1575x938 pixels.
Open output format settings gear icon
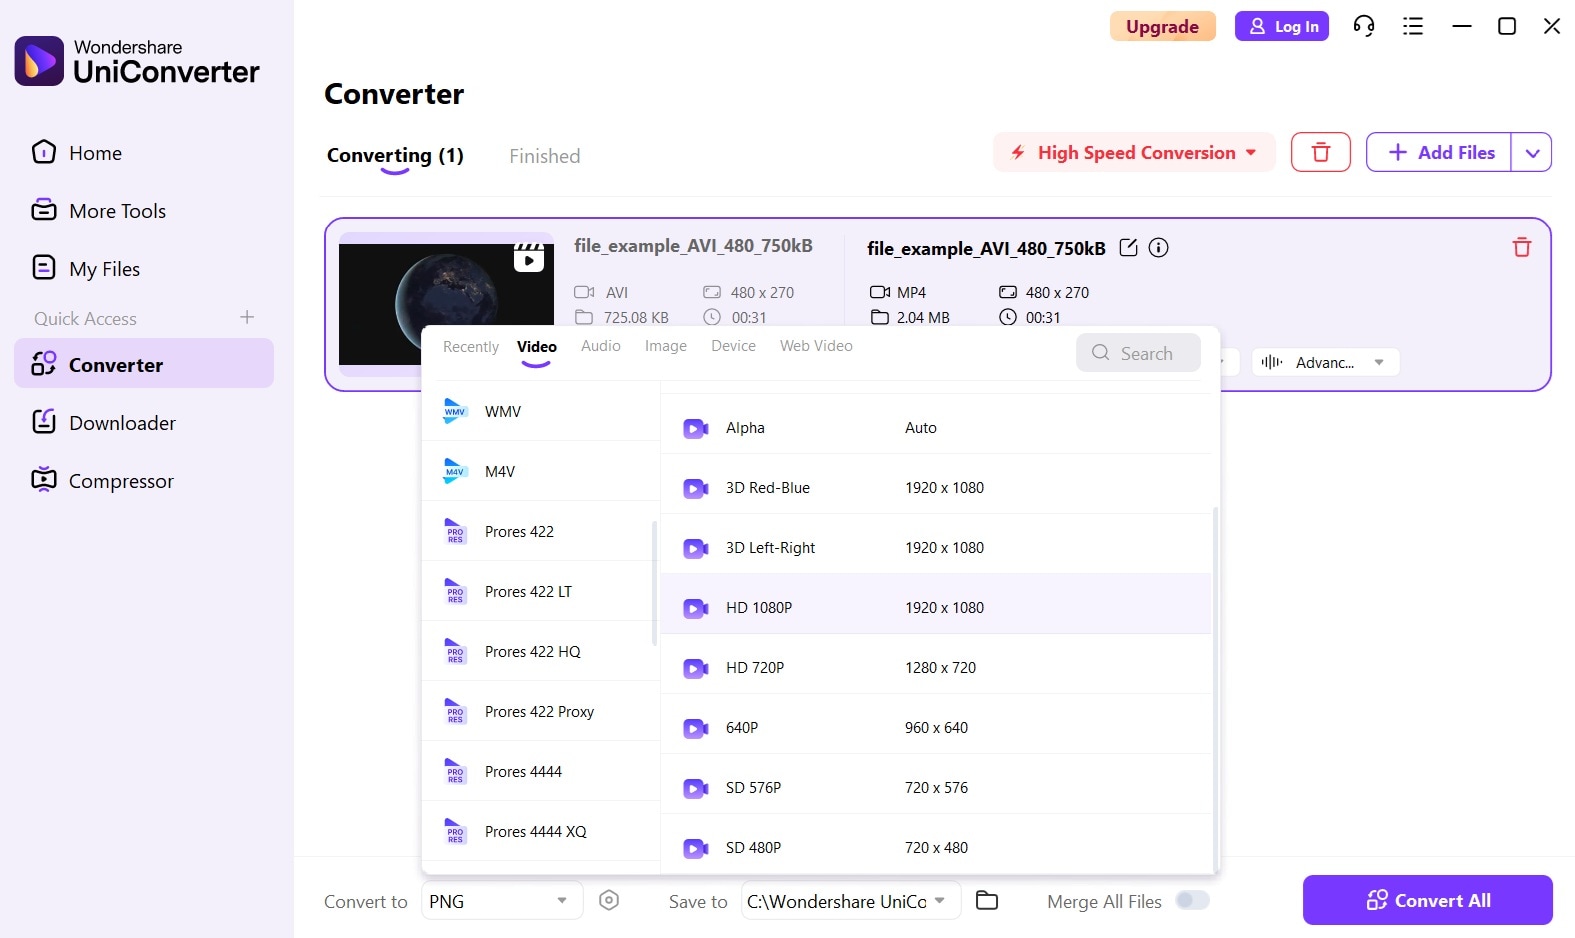coord(609,901)
